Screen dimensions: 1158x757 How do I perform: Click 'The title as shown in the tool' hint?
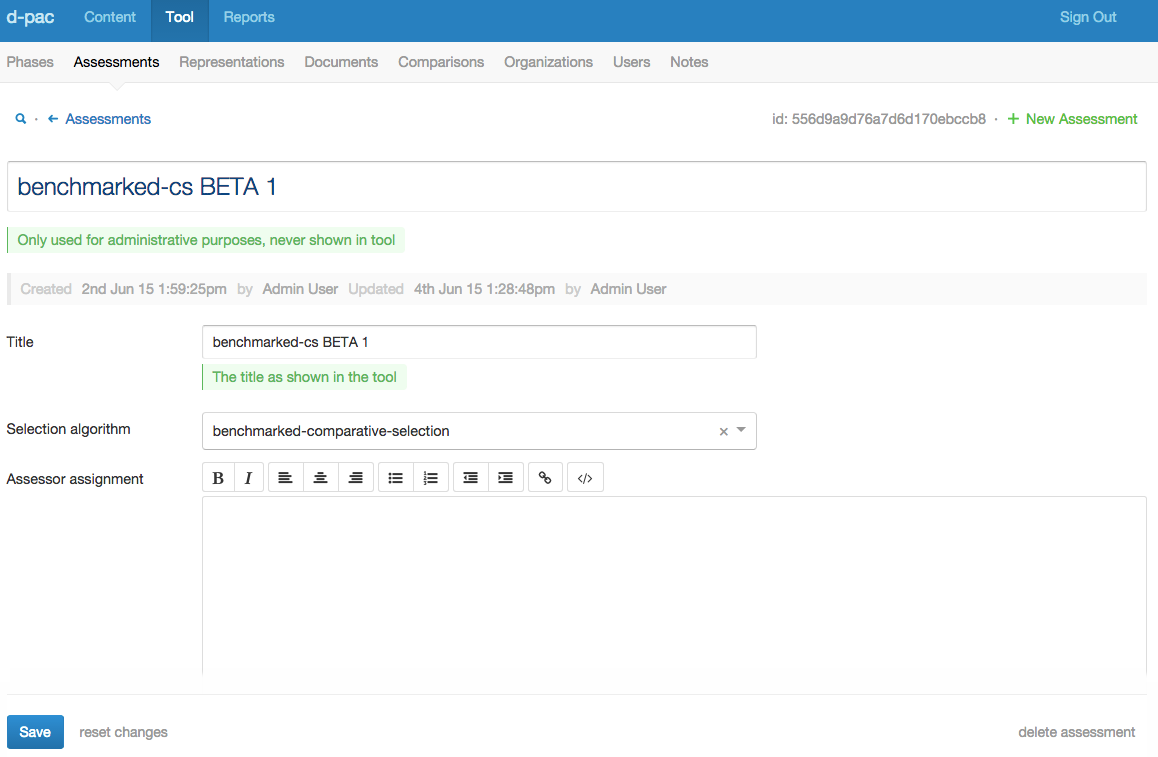(x=304, y=377)
